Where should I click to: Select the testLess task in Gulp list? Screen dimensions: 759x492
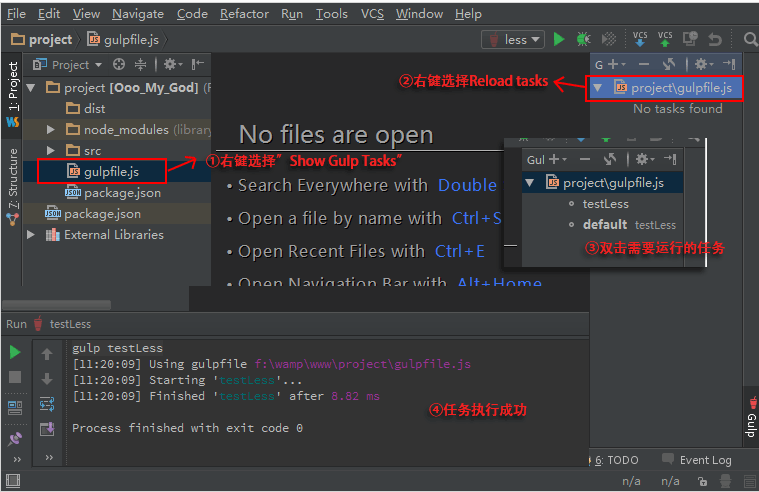tap(605, 204)
